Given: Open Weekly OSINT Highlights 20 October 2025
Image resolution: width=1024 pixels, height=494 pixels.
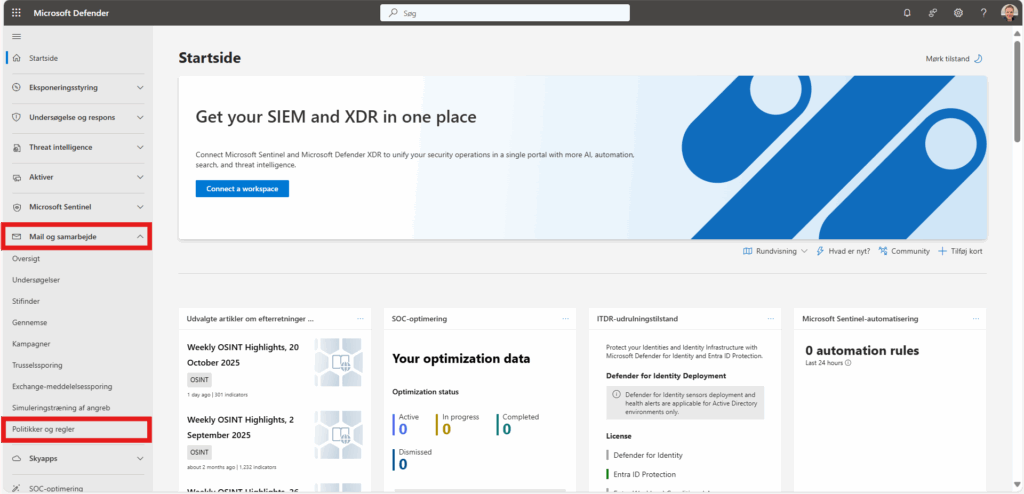Looking at the screenshot, I should point(243,355).
